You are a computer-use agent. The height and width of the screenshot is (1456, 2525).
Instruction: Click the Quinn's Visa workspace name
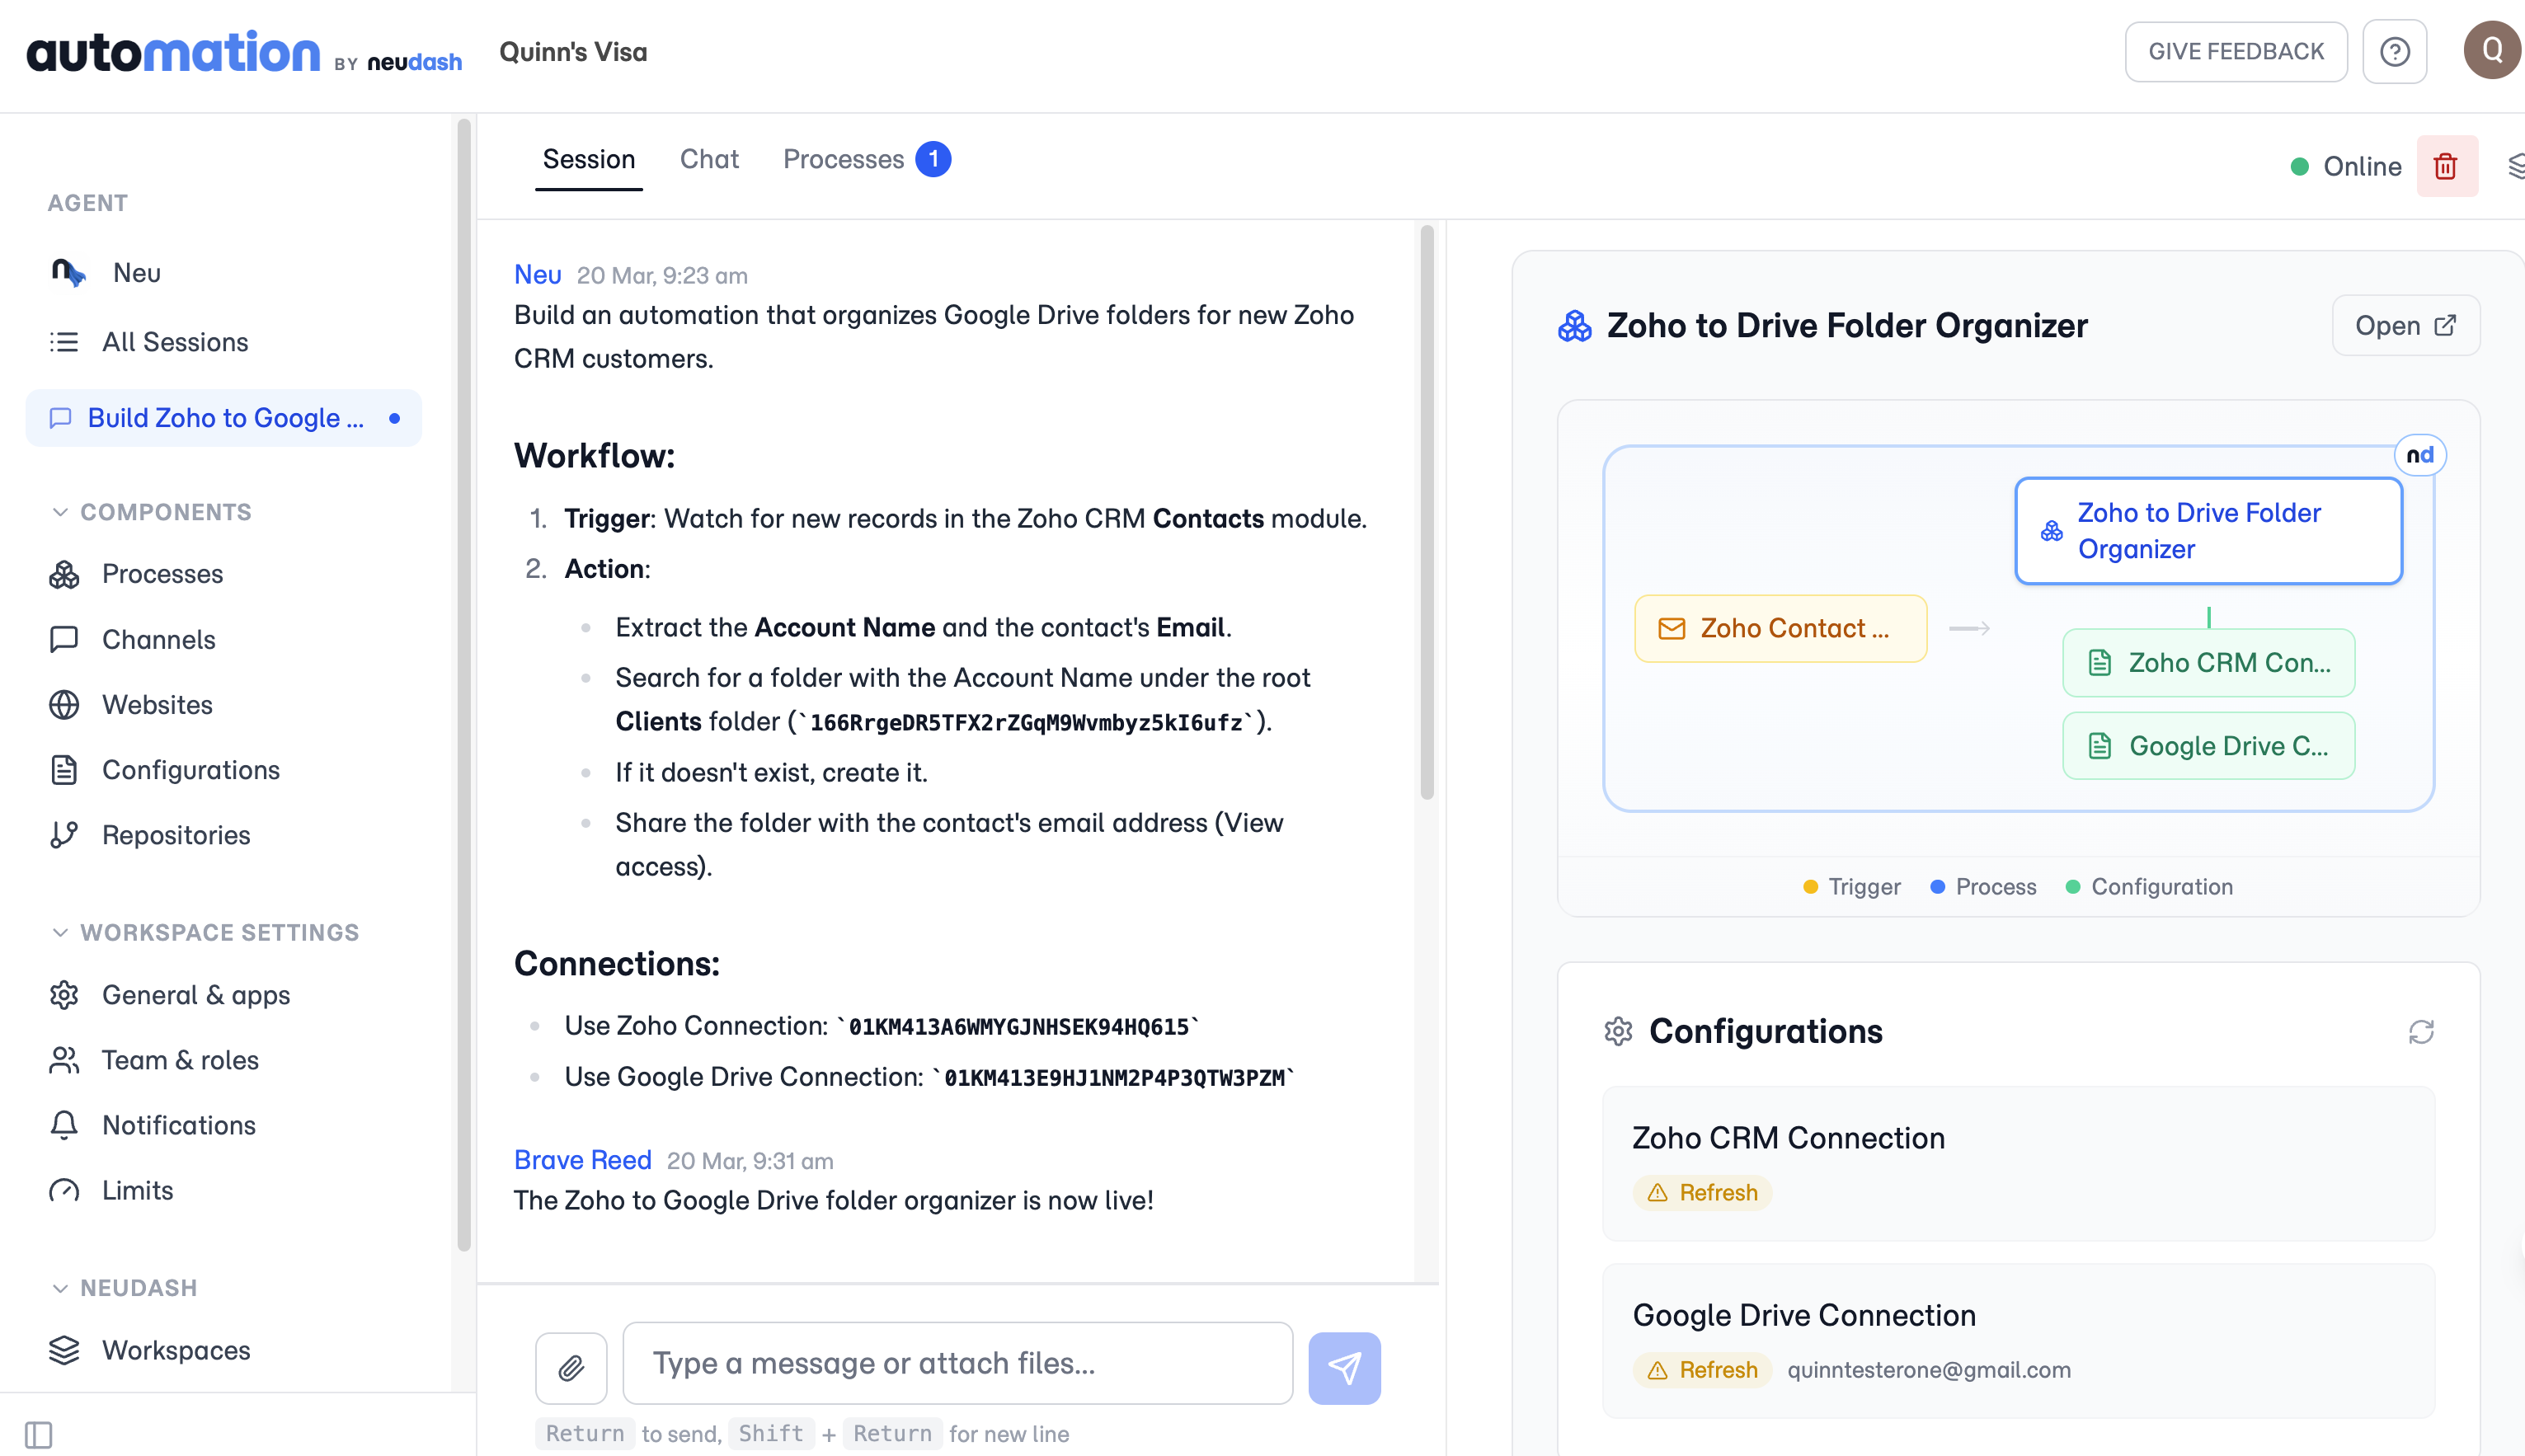pyautogui.click(x=573, y=52)
